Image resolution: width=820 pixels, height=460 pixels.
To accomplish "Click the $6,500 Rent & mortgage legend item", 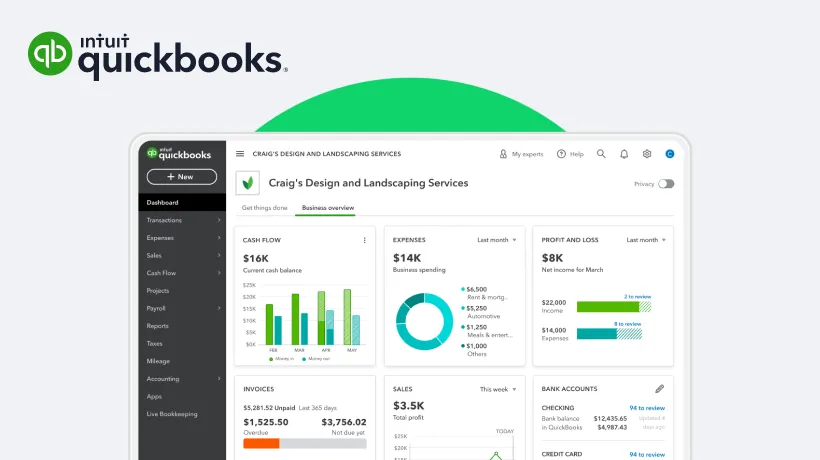I will point(484,293).
